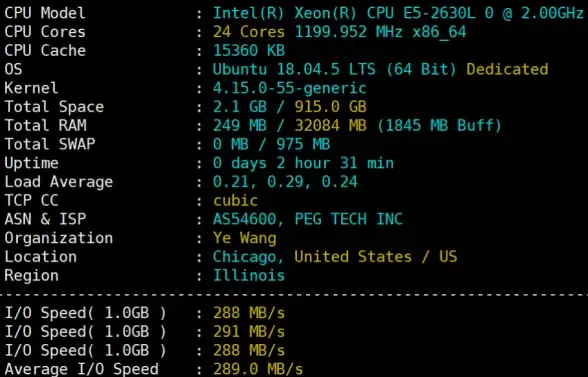Click the 915.0 GB total space value
588x377 pixels.
point(330,107)
